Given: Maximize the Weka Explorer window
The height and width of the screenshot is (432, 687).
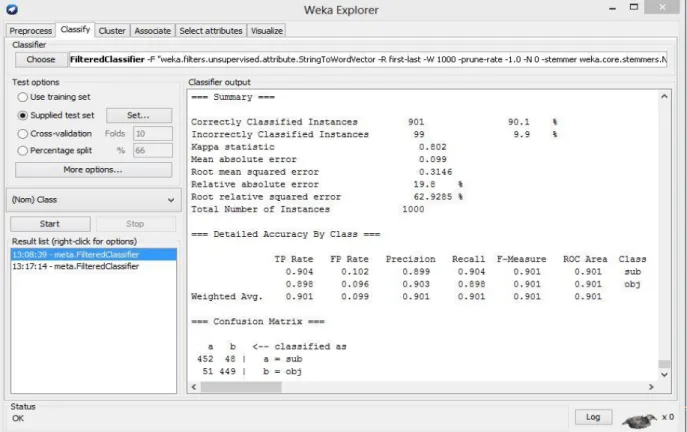Looking at the screenshot, I should (x=634, y=7).
